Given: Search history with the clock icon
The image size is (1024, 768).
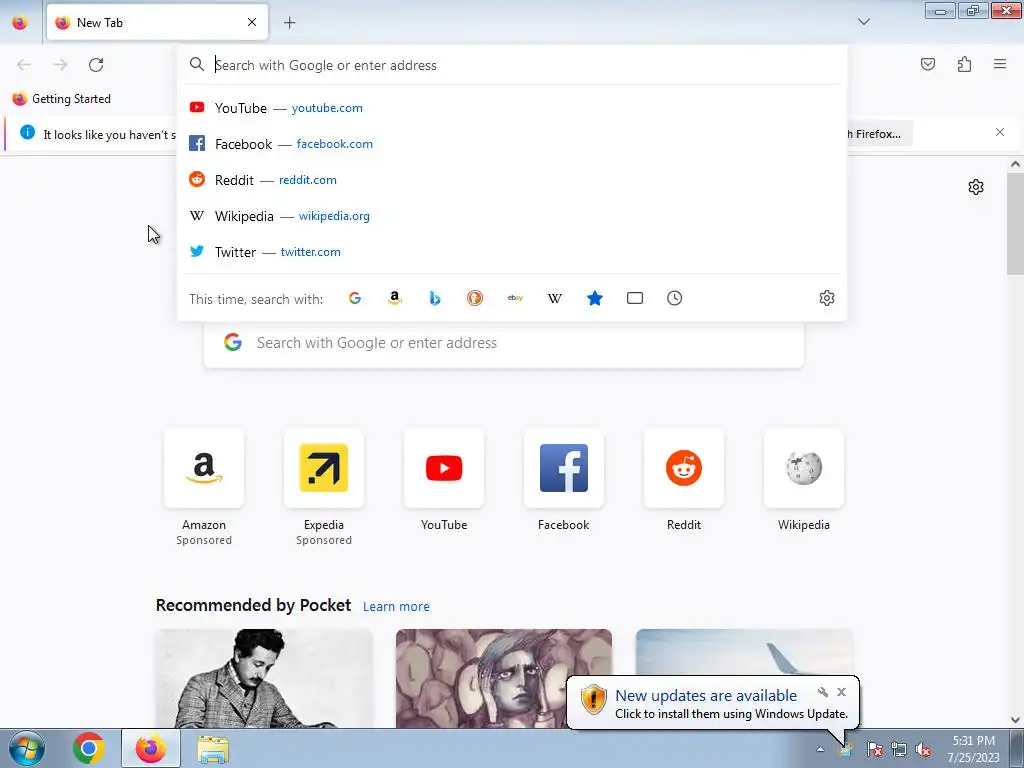Looking at the screenshot, I should click(675, 298).
